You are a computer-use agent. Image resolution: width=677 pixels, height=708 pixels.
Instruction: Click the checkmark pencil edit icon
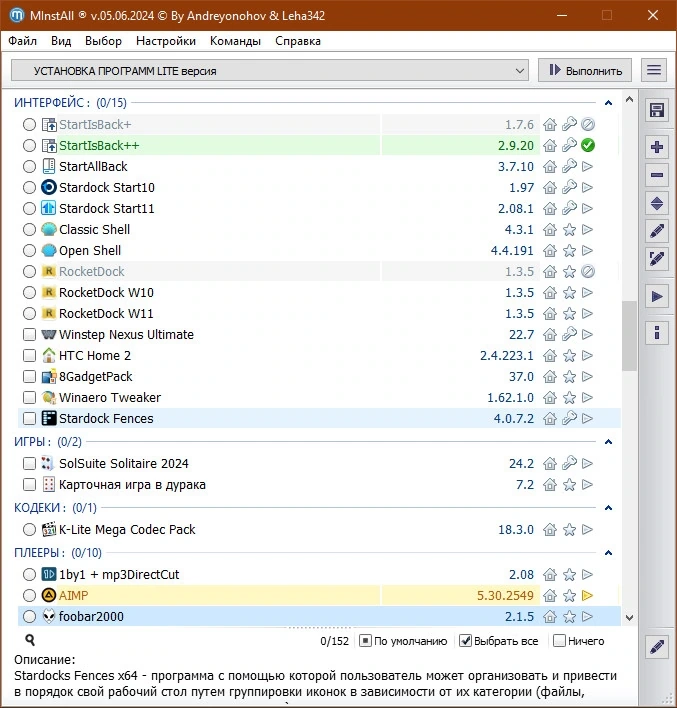point(657,259)
